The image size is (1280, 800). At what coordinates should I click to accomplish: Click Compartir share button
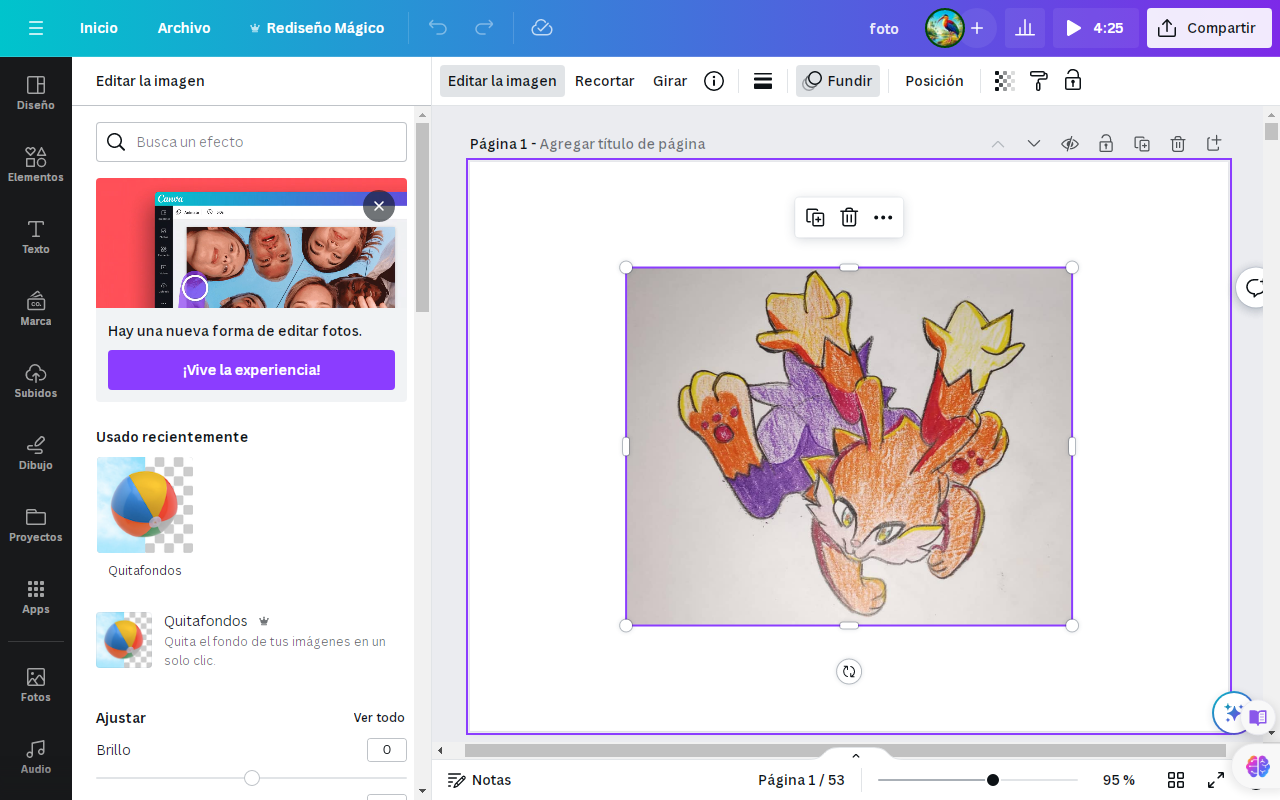pos(1209,28)
